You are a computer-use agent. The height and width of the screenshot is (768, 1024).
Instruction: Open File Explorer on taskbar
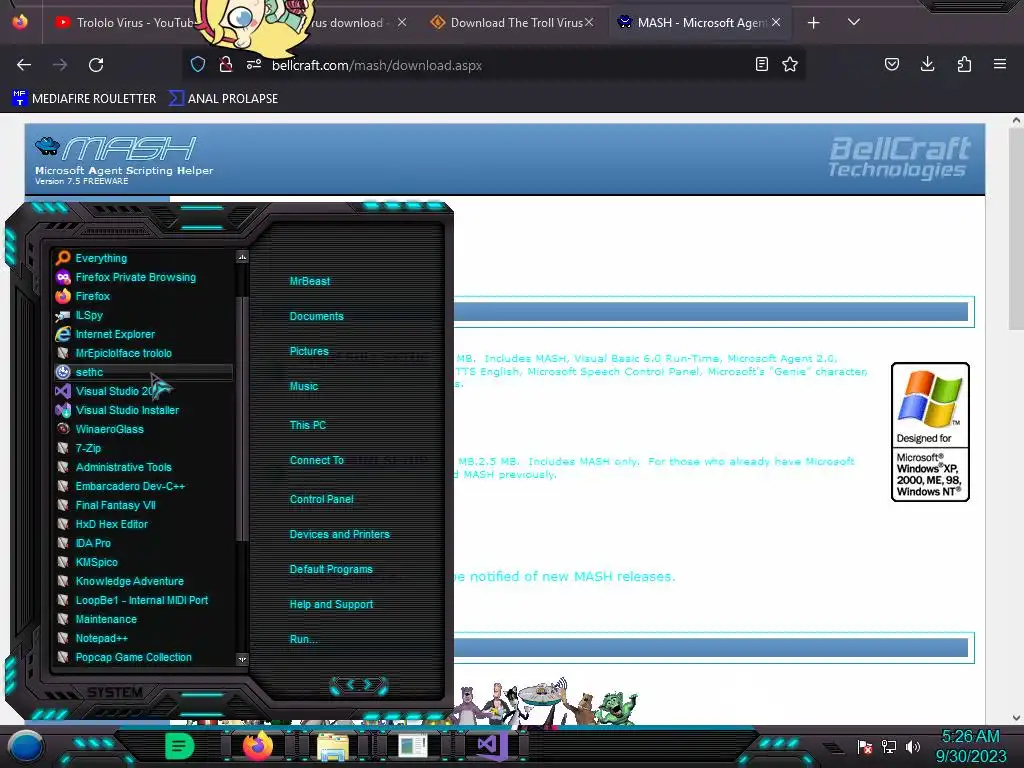click(333, 746)
